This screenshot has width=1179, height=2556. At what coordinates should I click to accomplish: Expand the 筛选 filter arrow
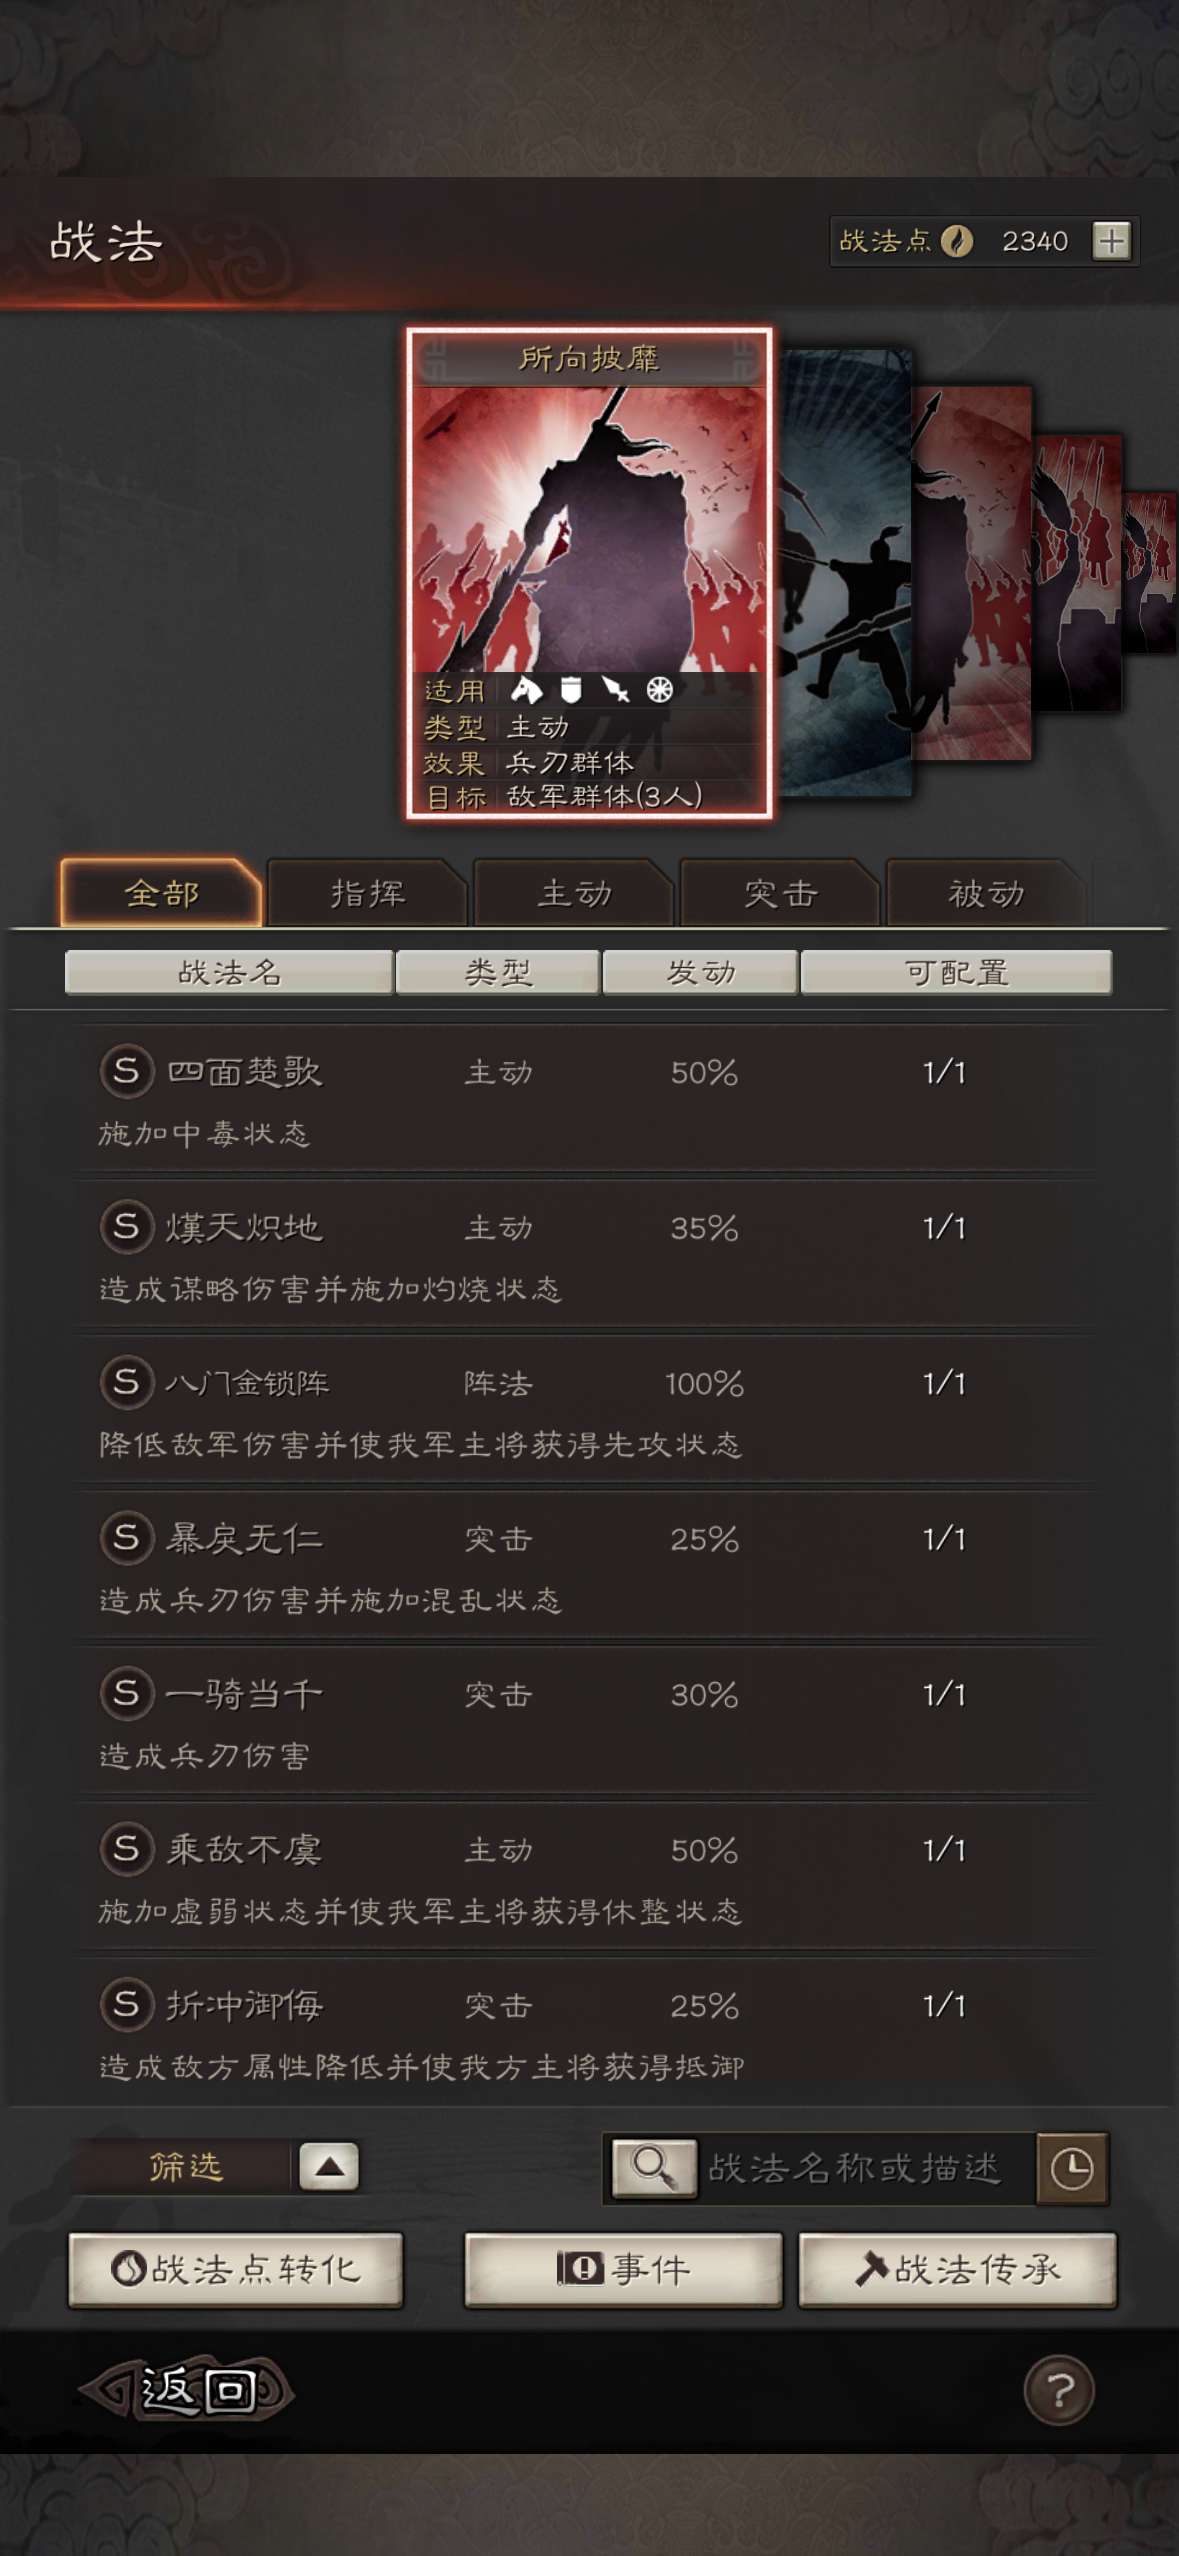click(x=329, y=2166)
